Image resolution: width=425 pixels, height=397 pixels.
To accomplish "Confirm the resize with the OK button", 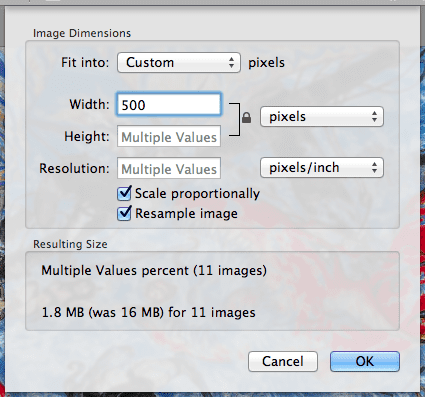I will point(365,361).
